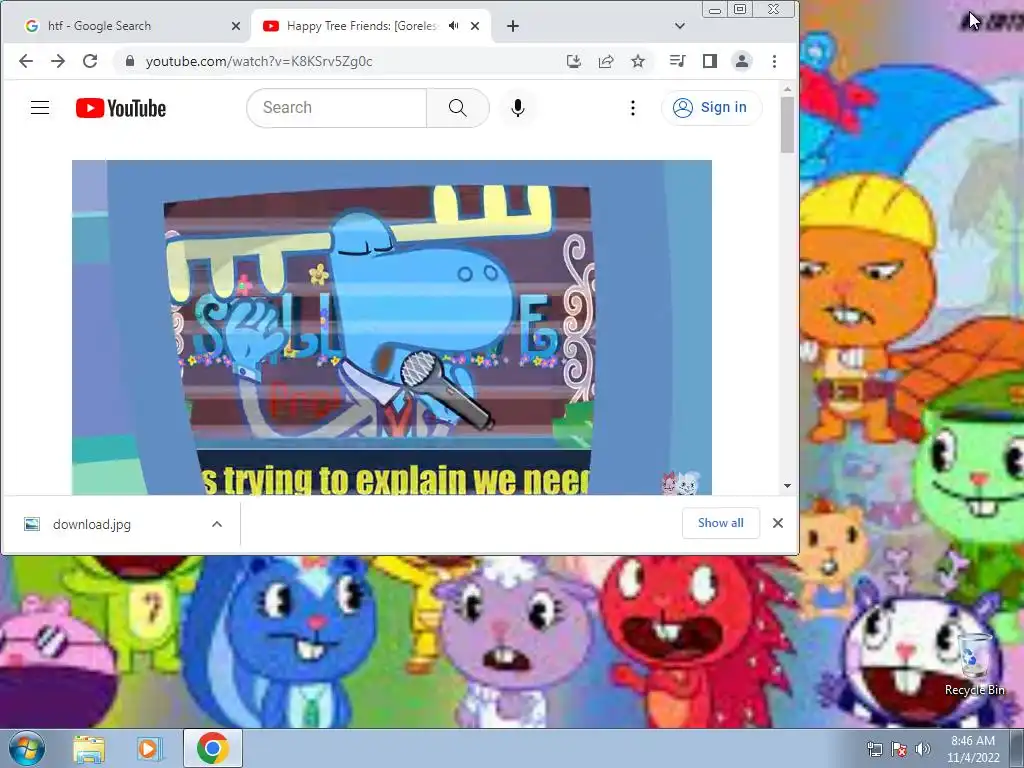The height and width of the screenshot is (768, 1024).
Task: Restore down the Chrome window
Action: tap(740, 10)
